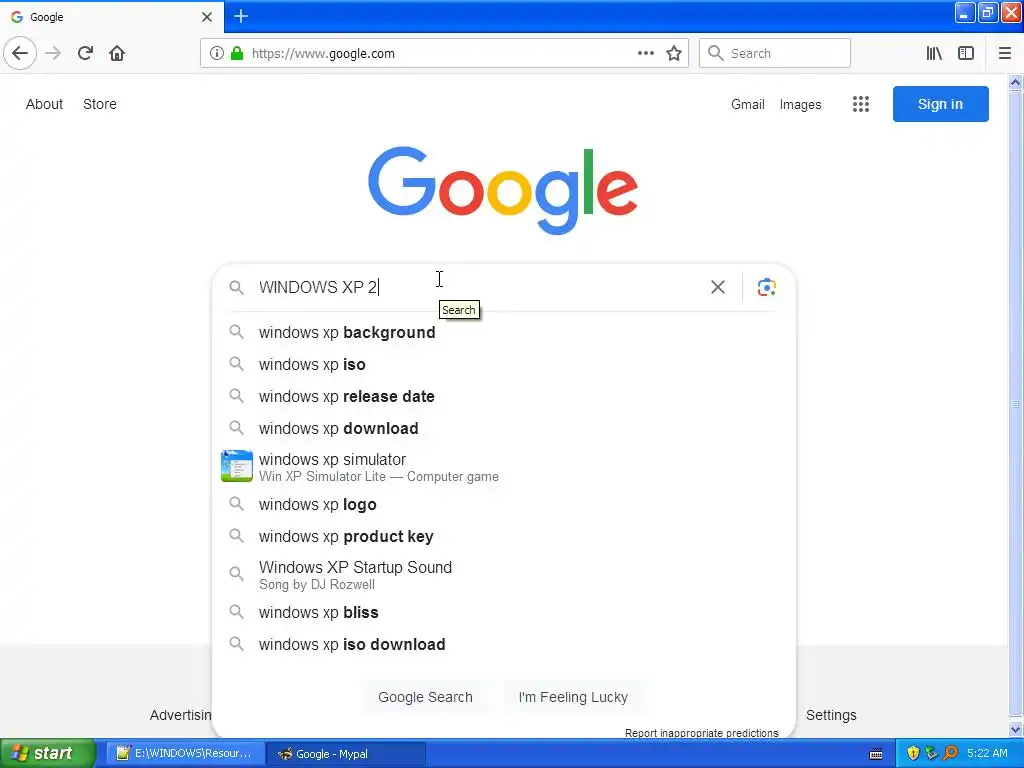Open the Library toolbar icon
1024x768 pixels.
(934, 54)
